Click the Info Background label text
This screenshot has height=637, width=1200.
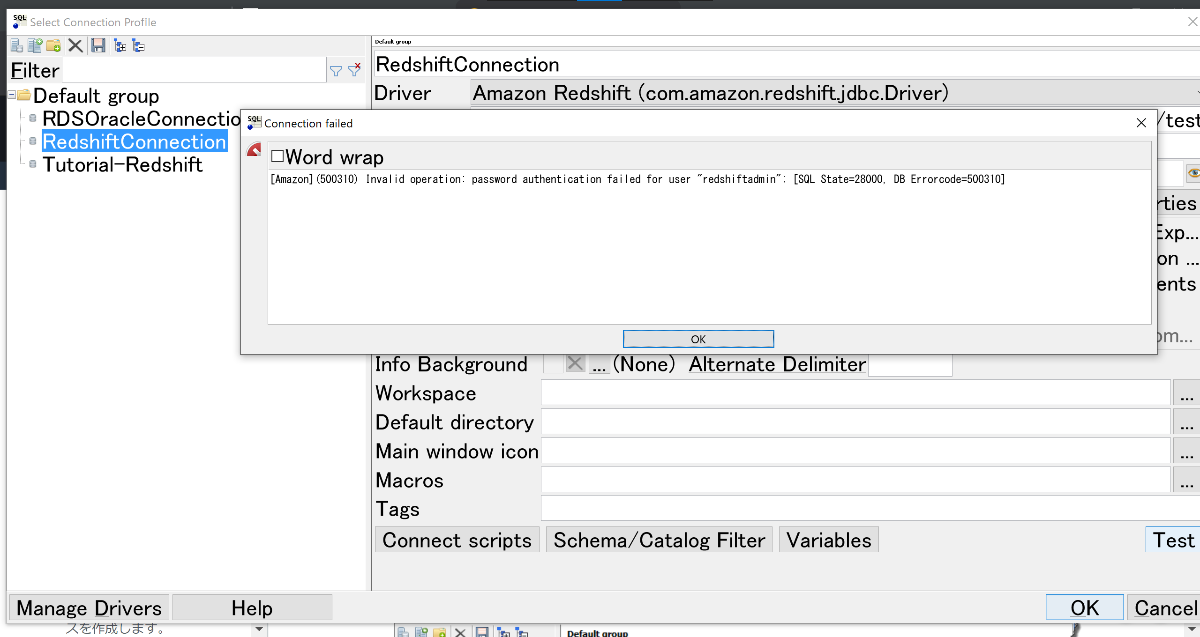tap(451, 365)
